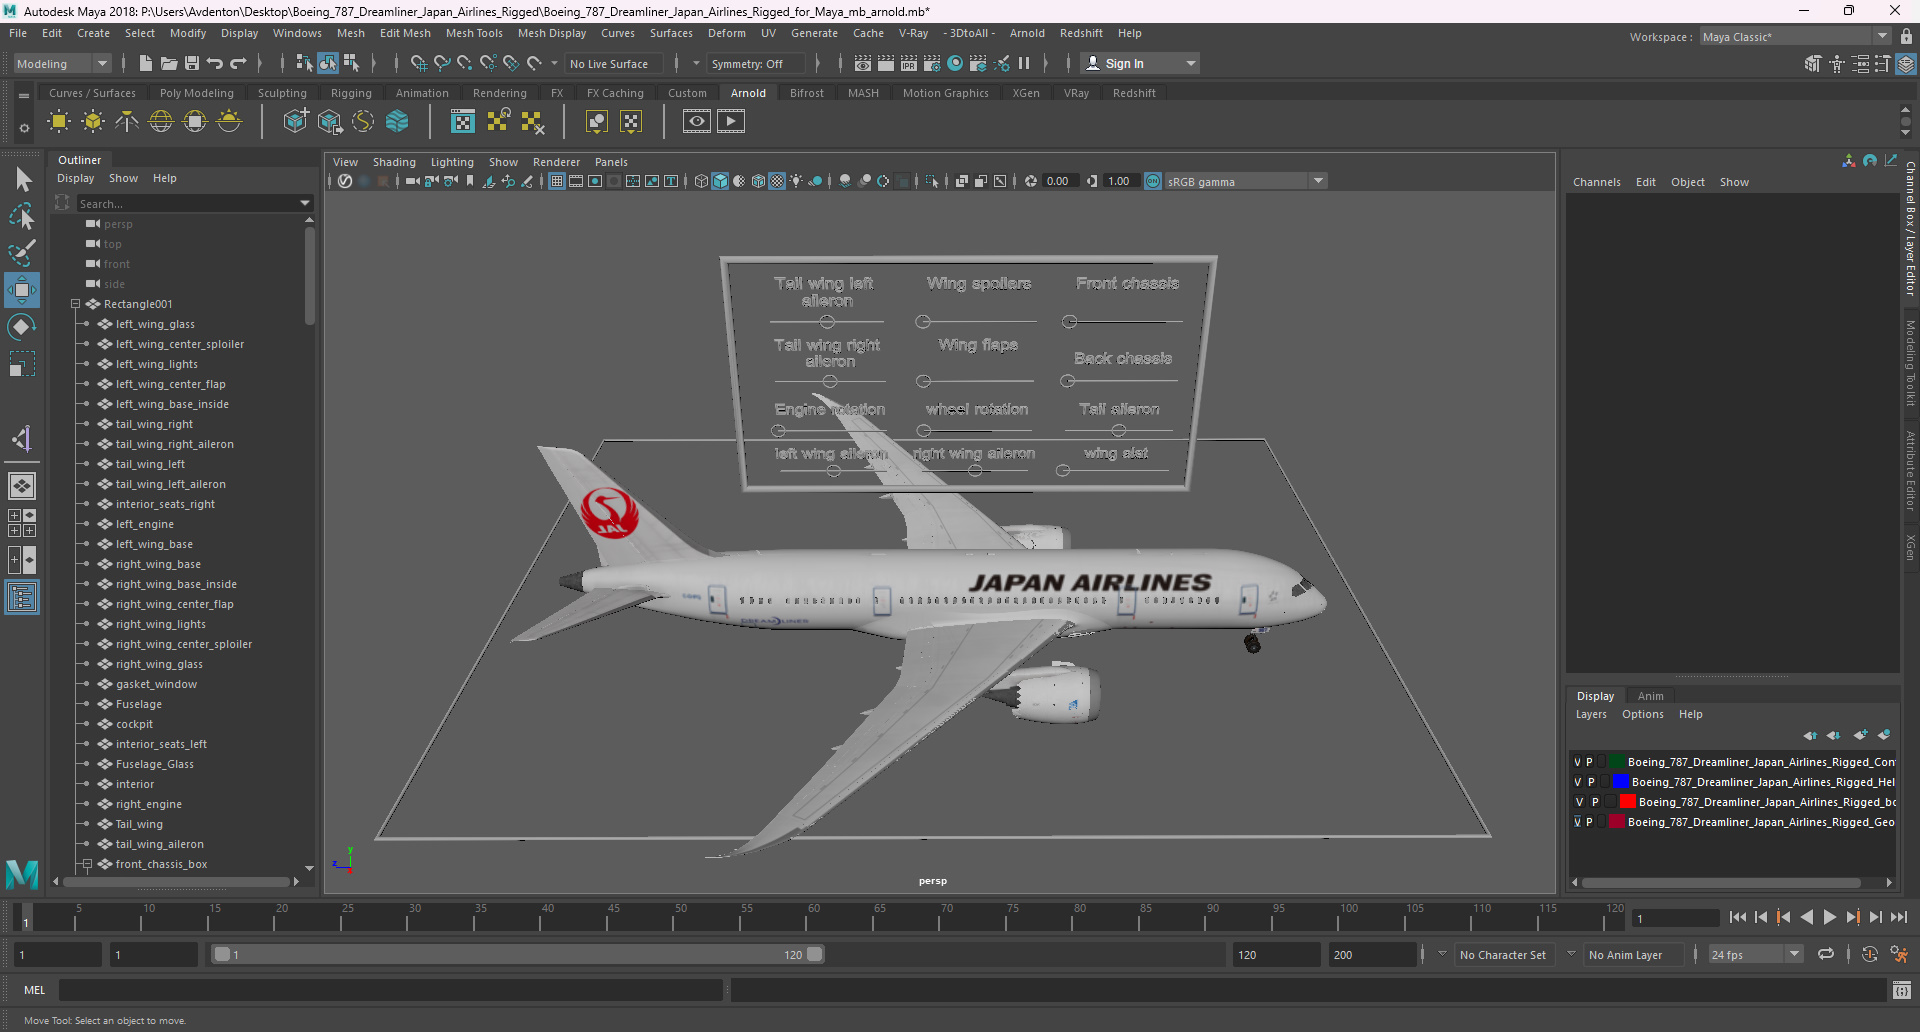The width and height of the screenshot is (1920, 1032).
Task: Click the Open Render Settings clapper icon
Action: 932,63
